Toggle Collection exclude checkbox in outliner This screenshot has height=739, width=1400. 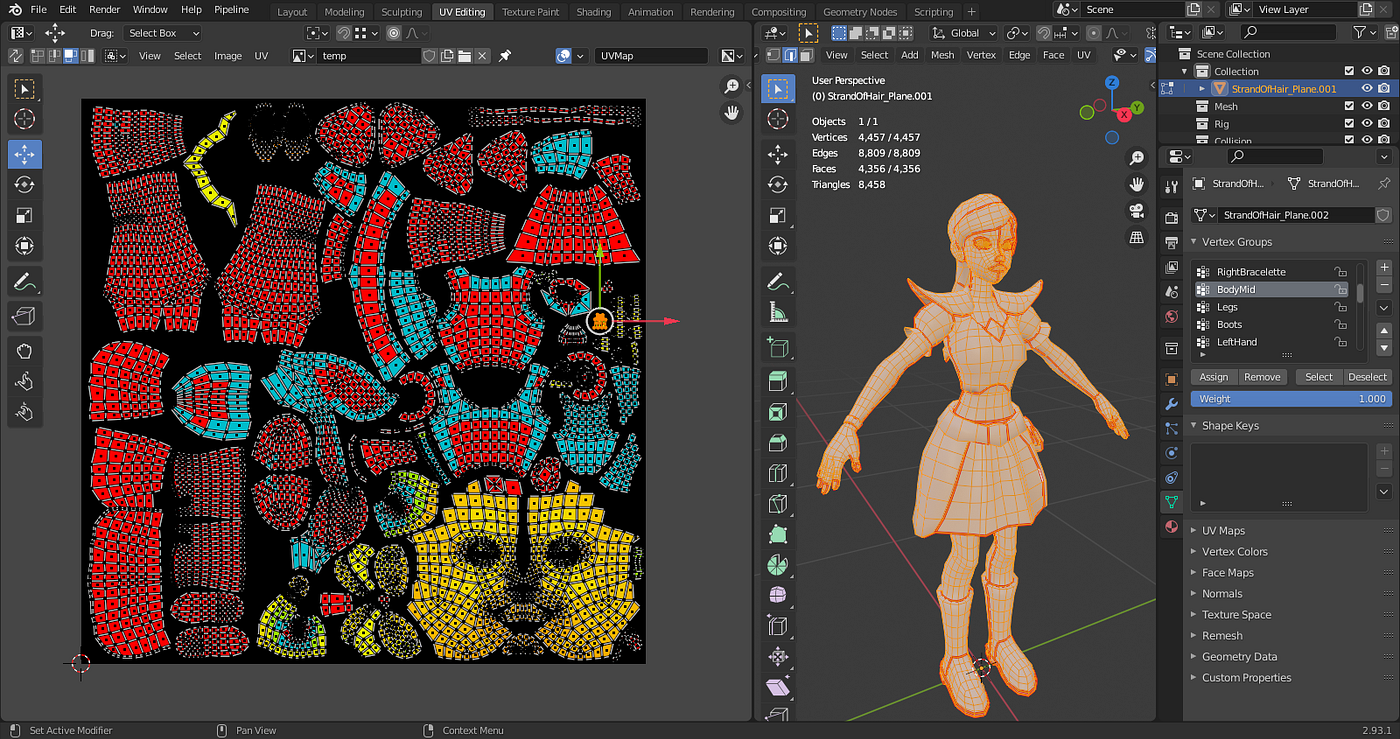tap(1350, 71)
